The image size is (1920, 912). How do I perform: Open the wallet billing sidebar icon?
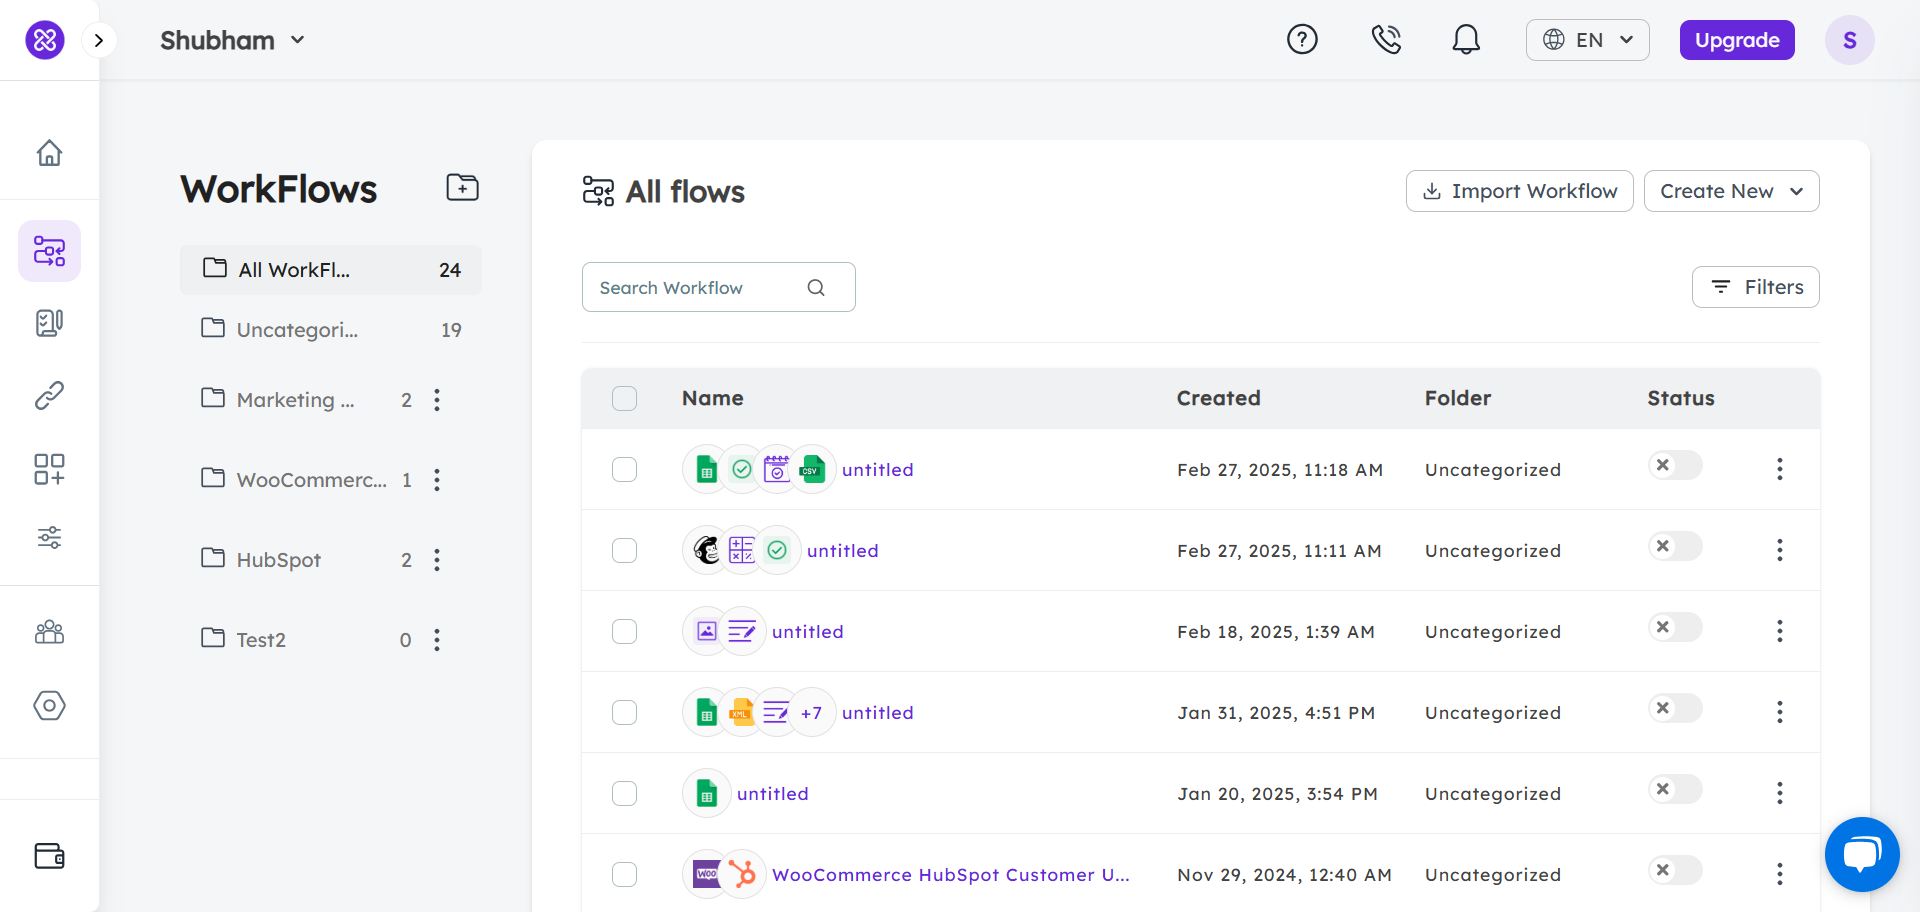49,856
